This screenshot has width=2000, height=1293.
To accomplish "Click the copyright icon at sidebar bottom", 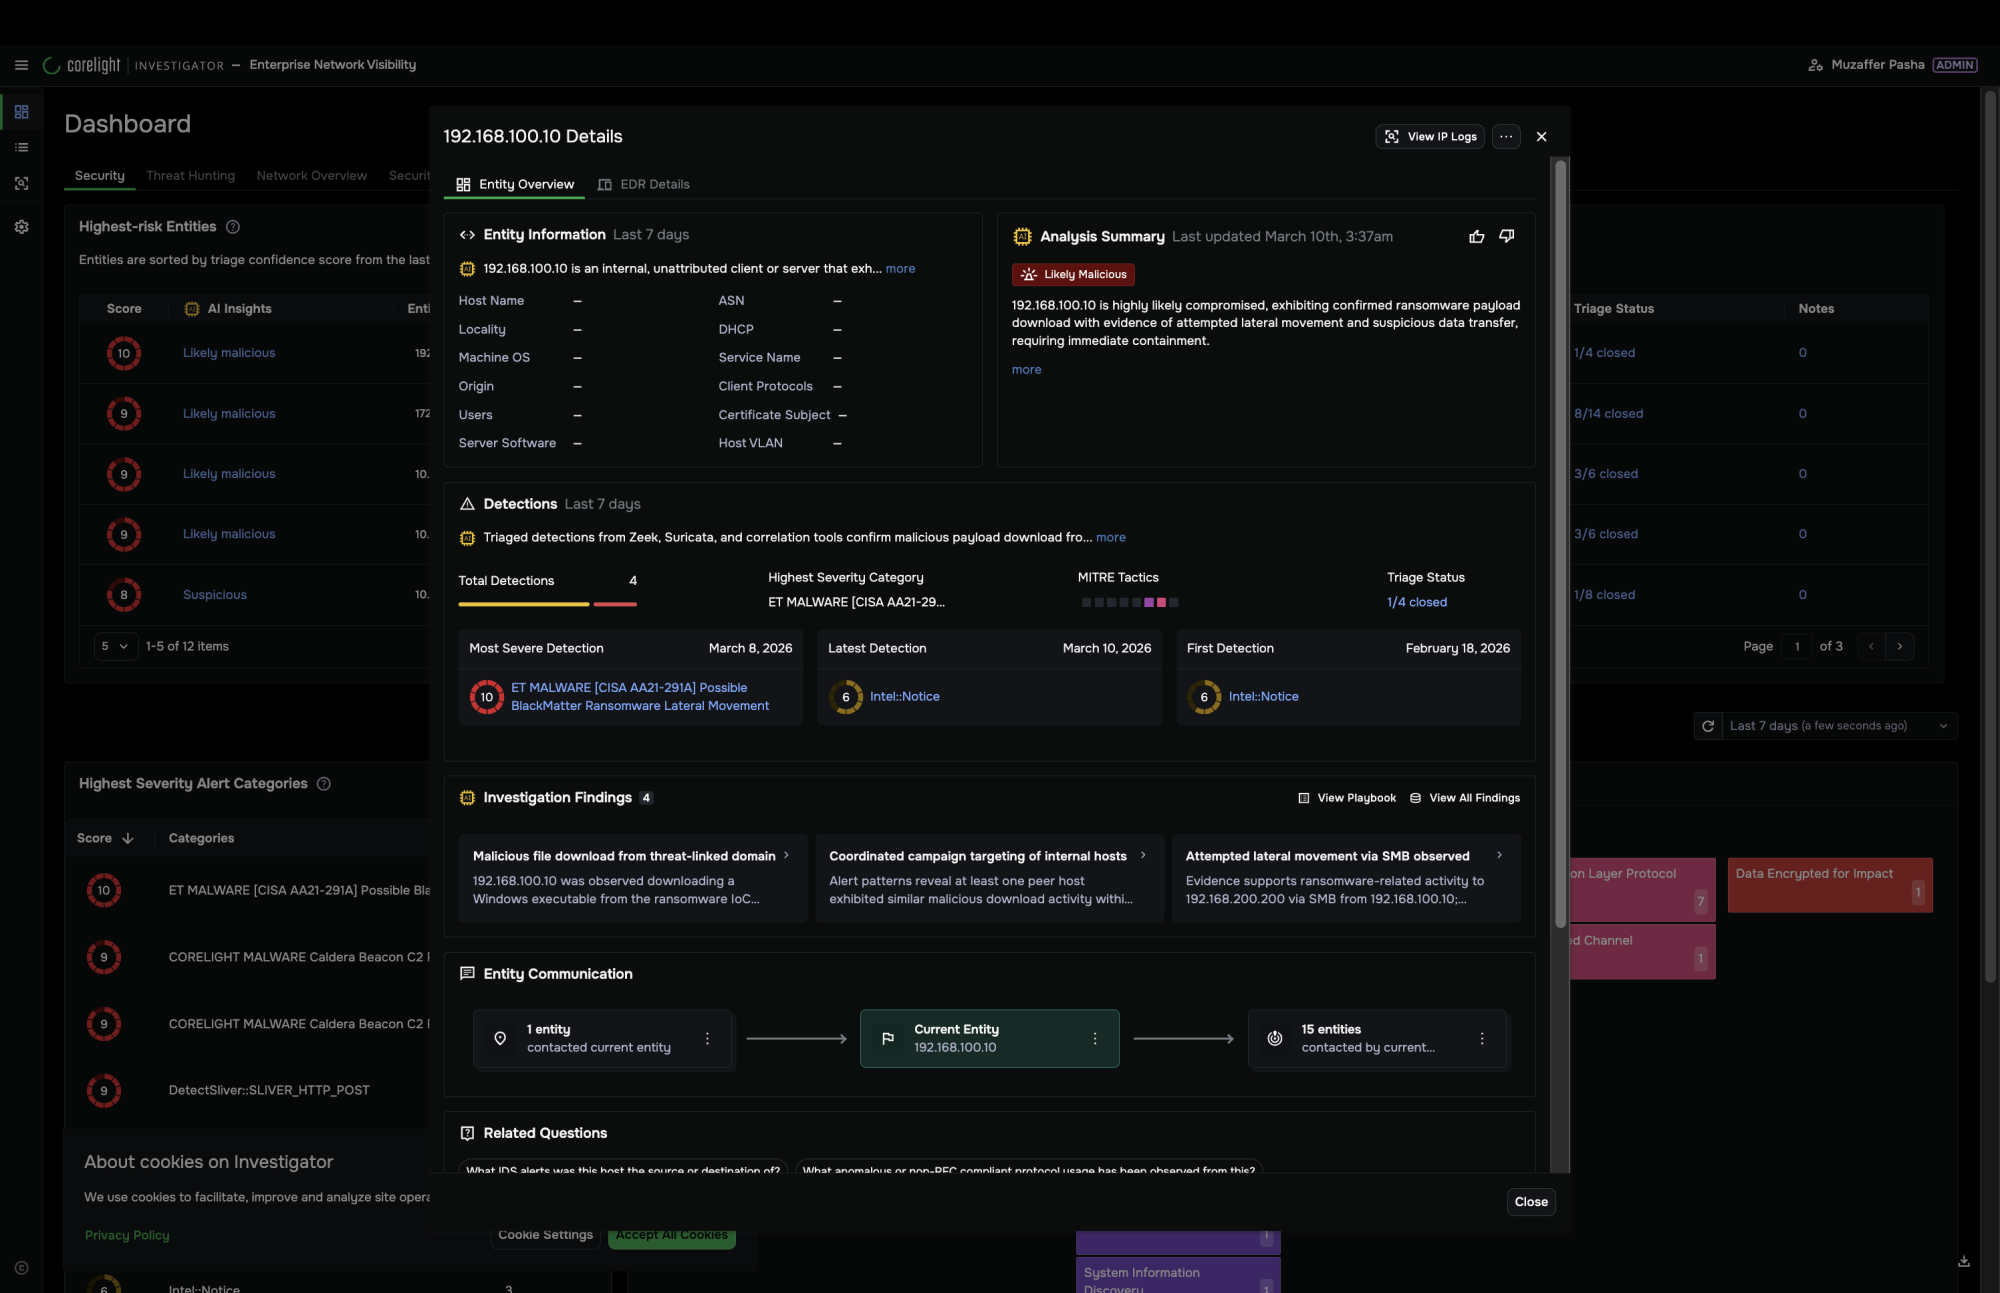I will [x=21, y=1268].
